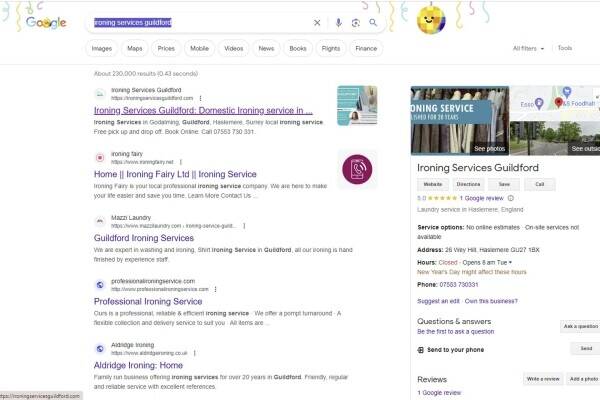Viewport: 600px width, 400px height.
Task: Select the News filter tab
Action: point(266,49)
